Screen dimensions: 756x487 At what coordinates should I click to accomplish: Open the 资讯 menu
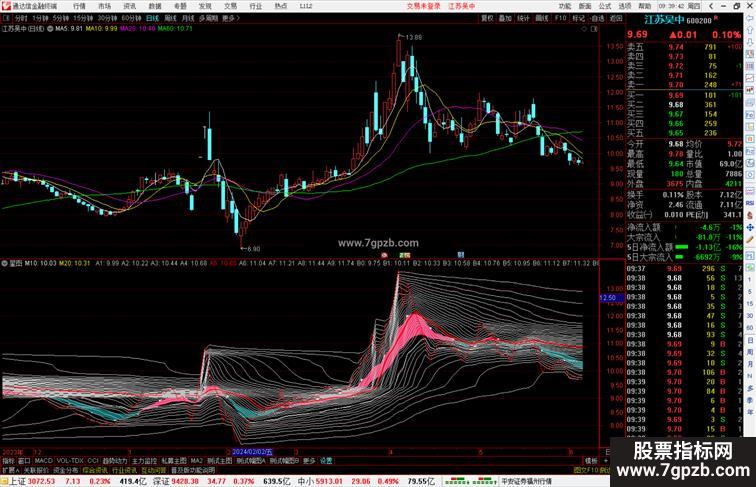tap(130, 6)
